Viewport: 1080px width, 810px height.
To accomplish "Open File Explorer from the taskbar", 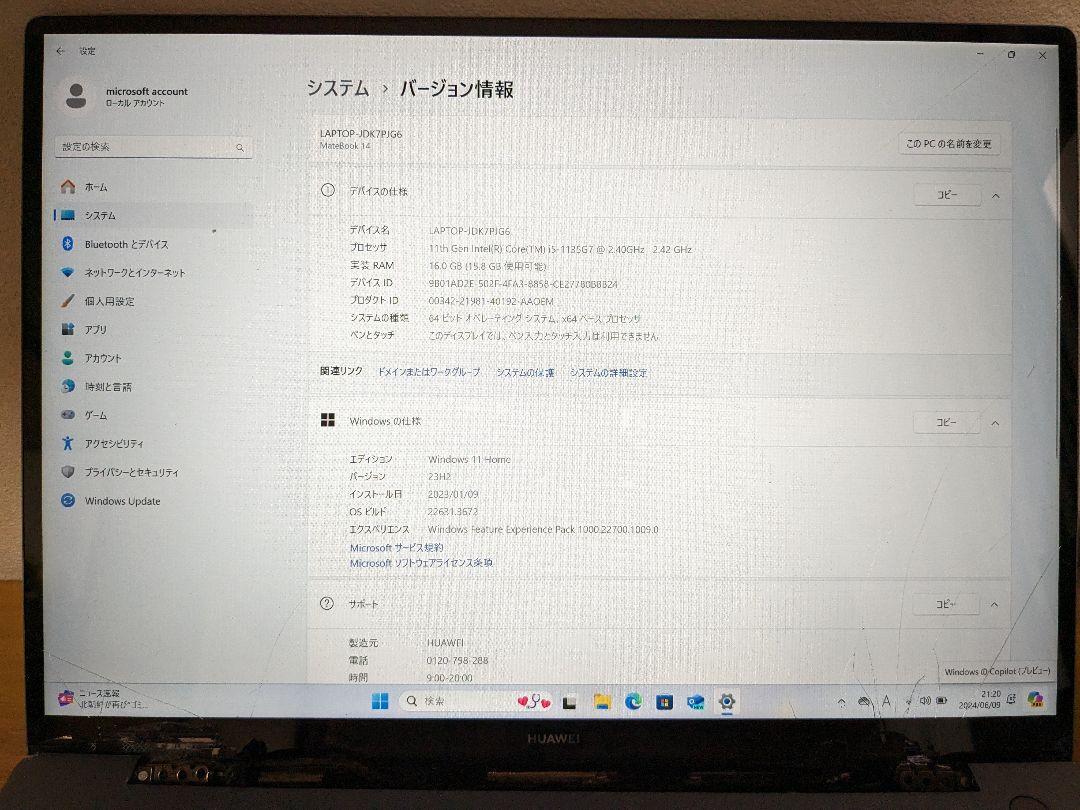I will tap(602, 701).
